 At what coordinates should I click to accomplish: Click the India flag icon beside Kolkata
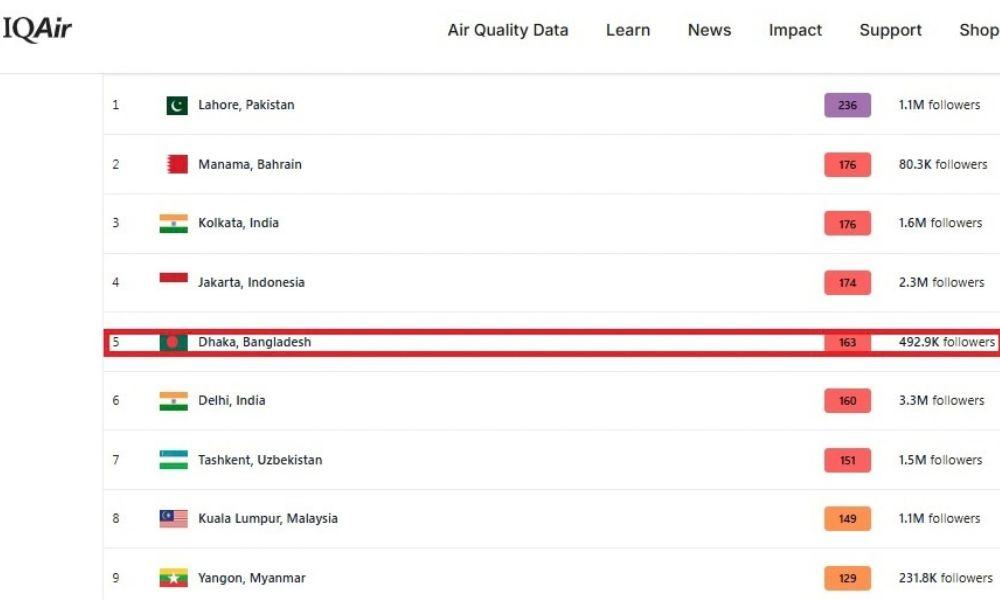pos(173,223)
